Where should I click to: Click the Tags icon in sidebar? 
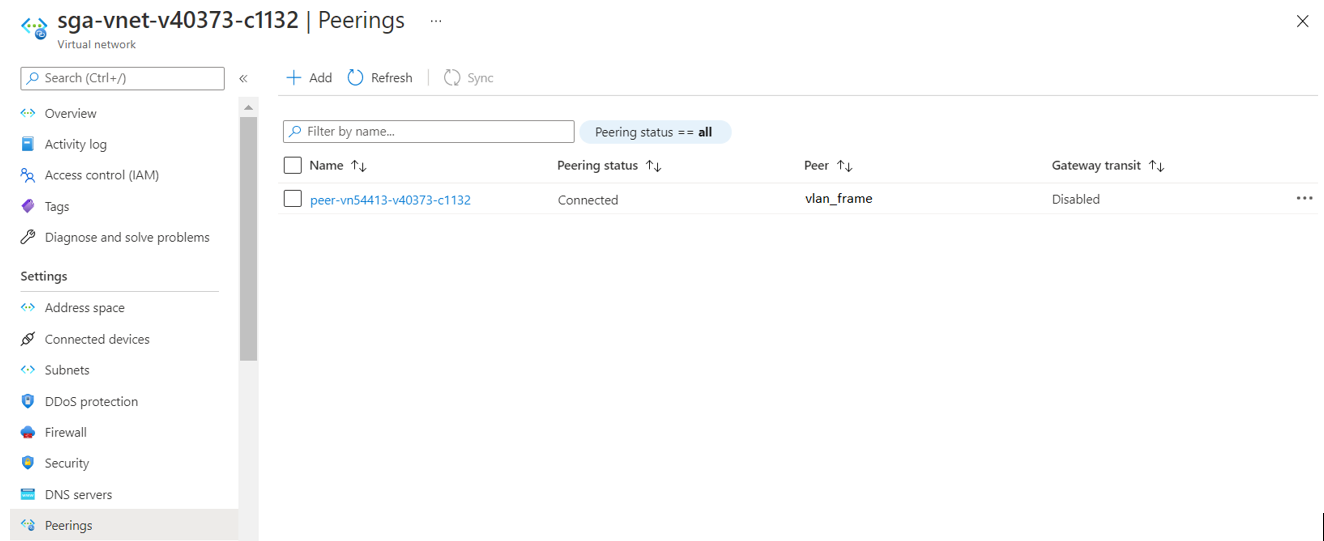click(28, 206)
